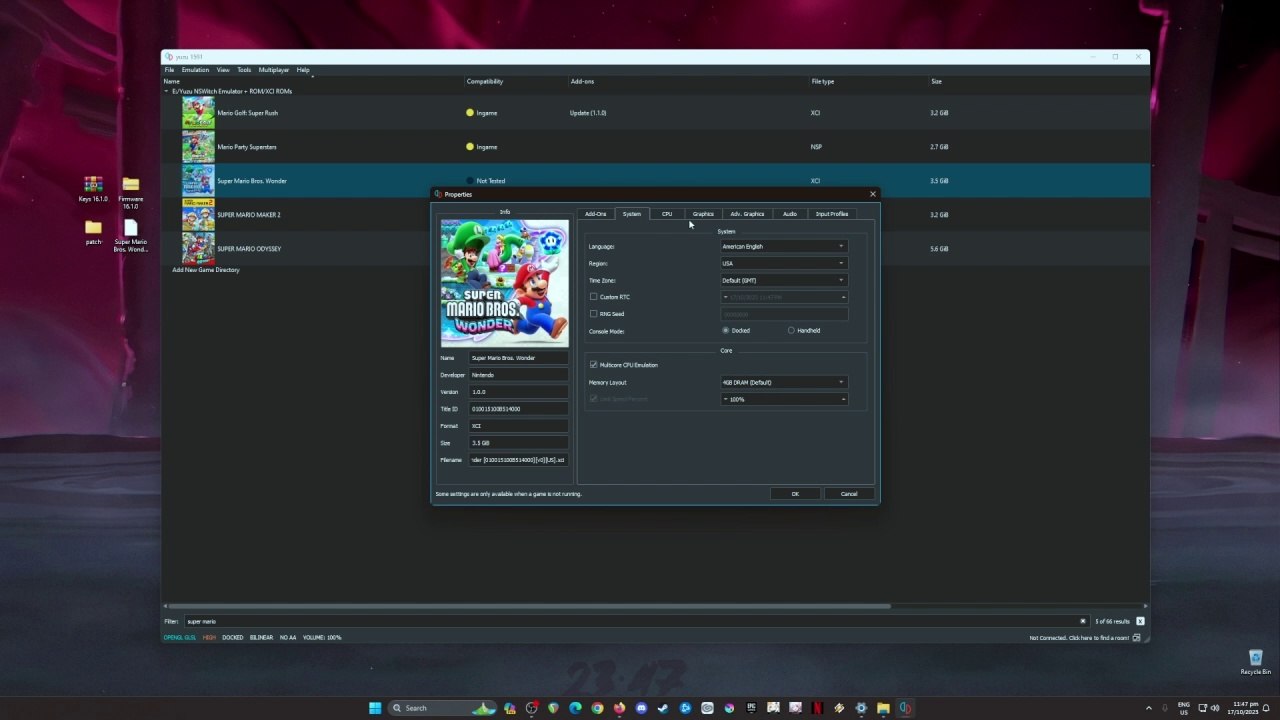Open Google Chrome in taskbar
The height and width of the screenshot is (720, 1280).
[x=597, y=708]
